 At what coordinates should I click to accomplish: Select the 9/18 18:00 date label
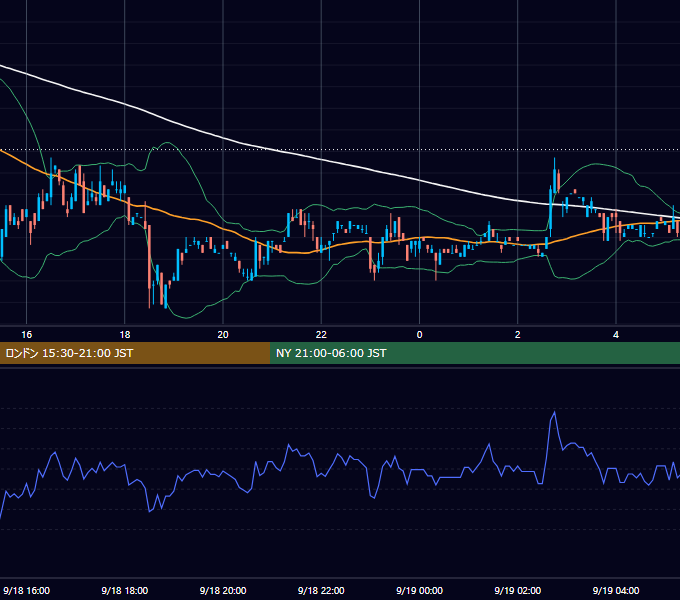(124, 590)
